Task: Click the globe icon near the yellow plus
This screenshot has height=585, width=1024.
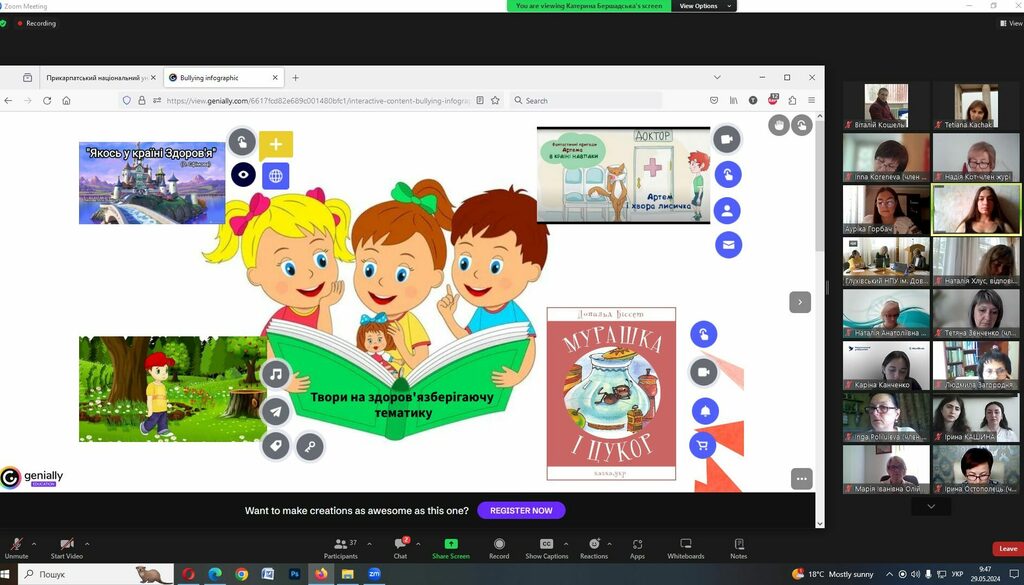Action: click(x=275, y=176)
